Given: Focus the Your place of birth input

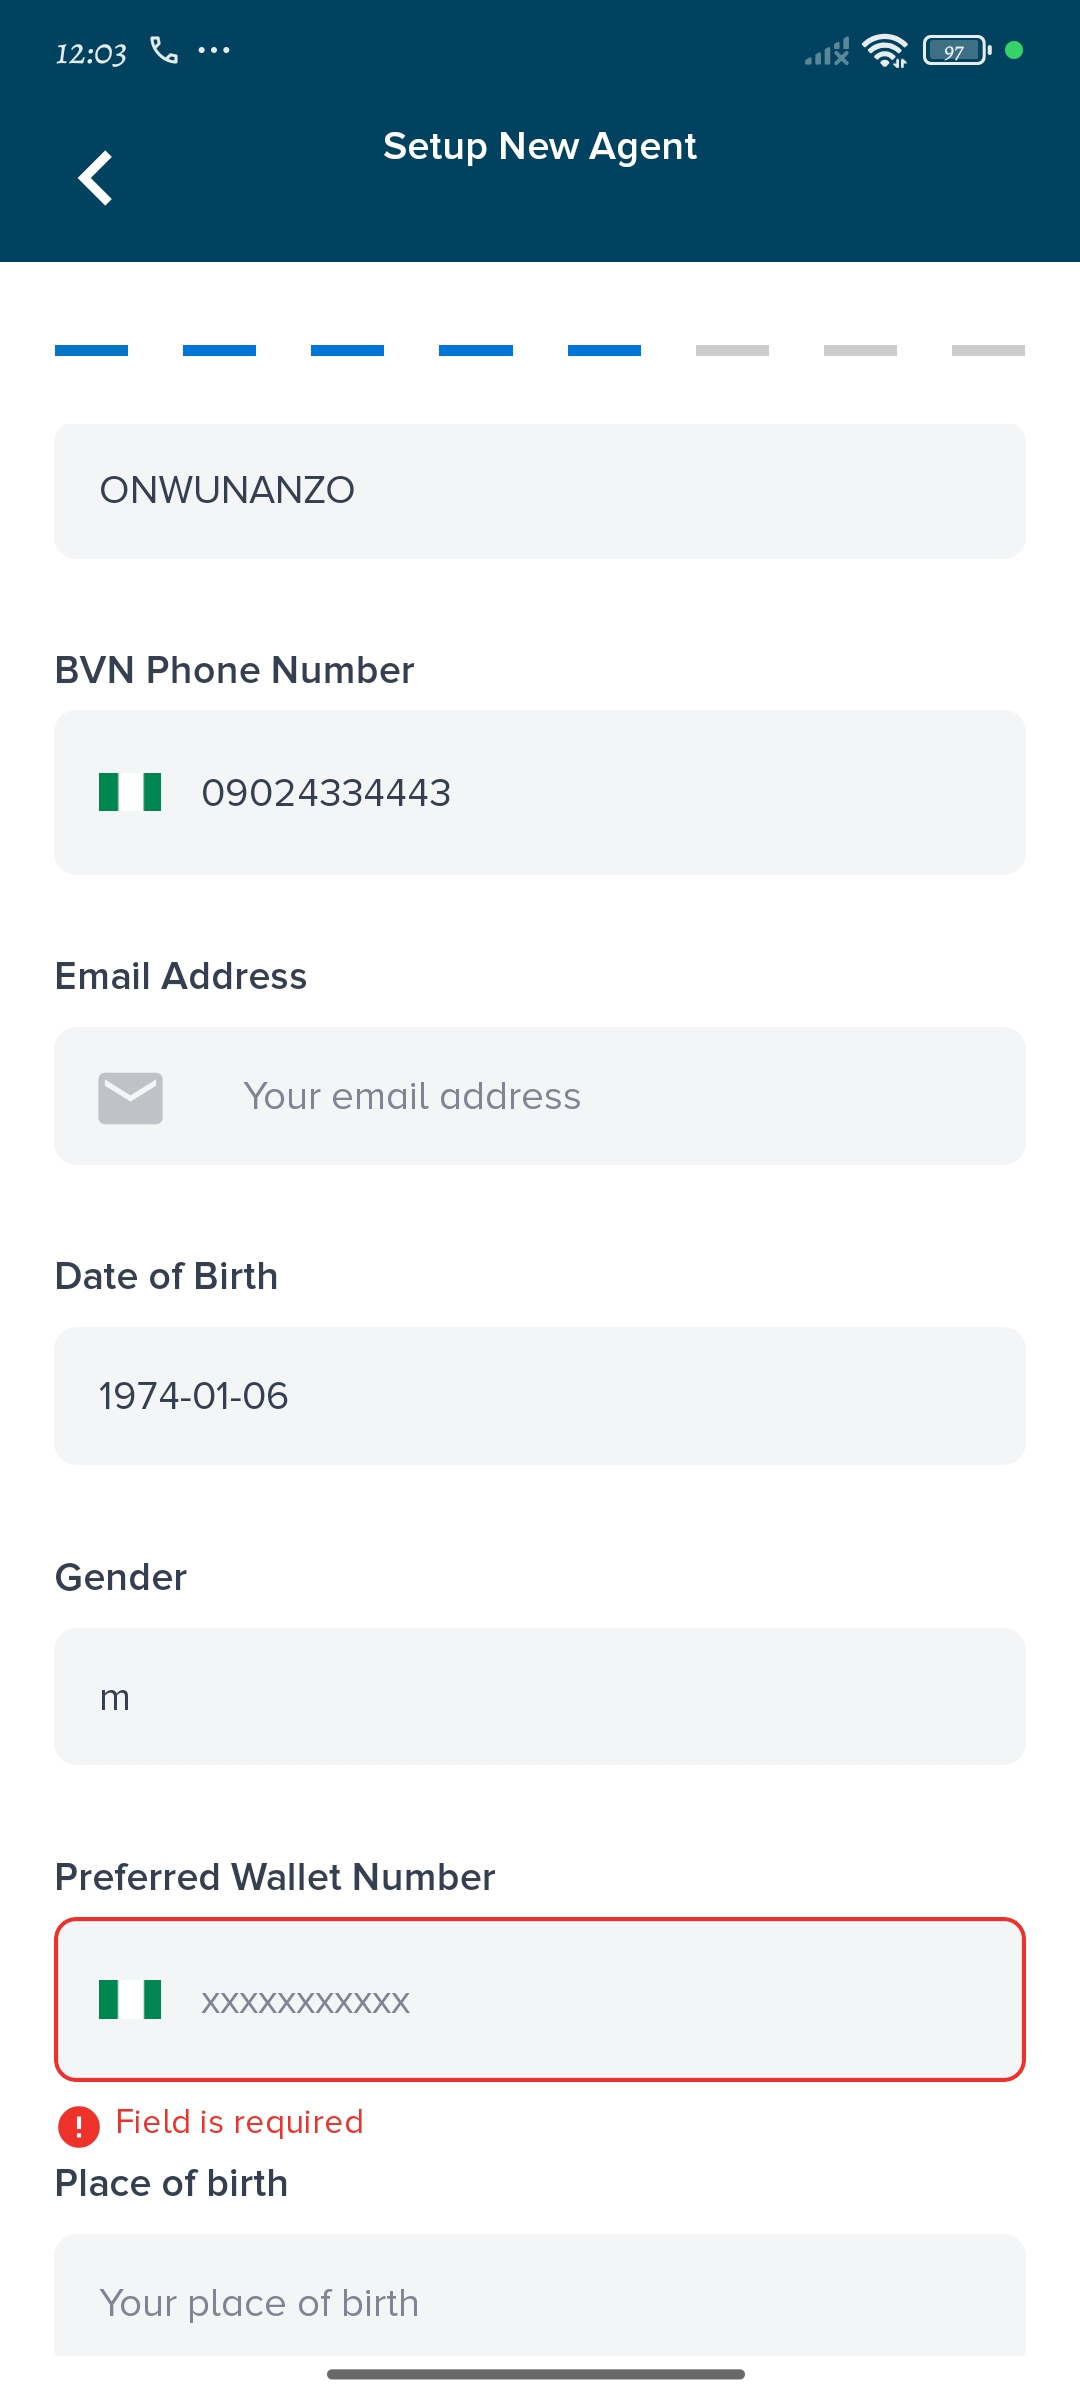Looking at the screenshot, I should pos(540,2302).
